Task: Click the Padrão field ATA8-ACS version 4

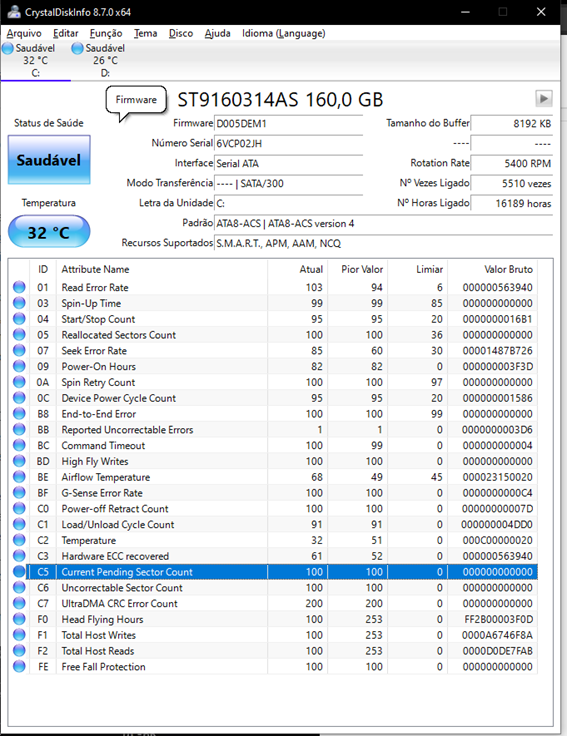Action: pyautogui.click(x=383, y=223)
